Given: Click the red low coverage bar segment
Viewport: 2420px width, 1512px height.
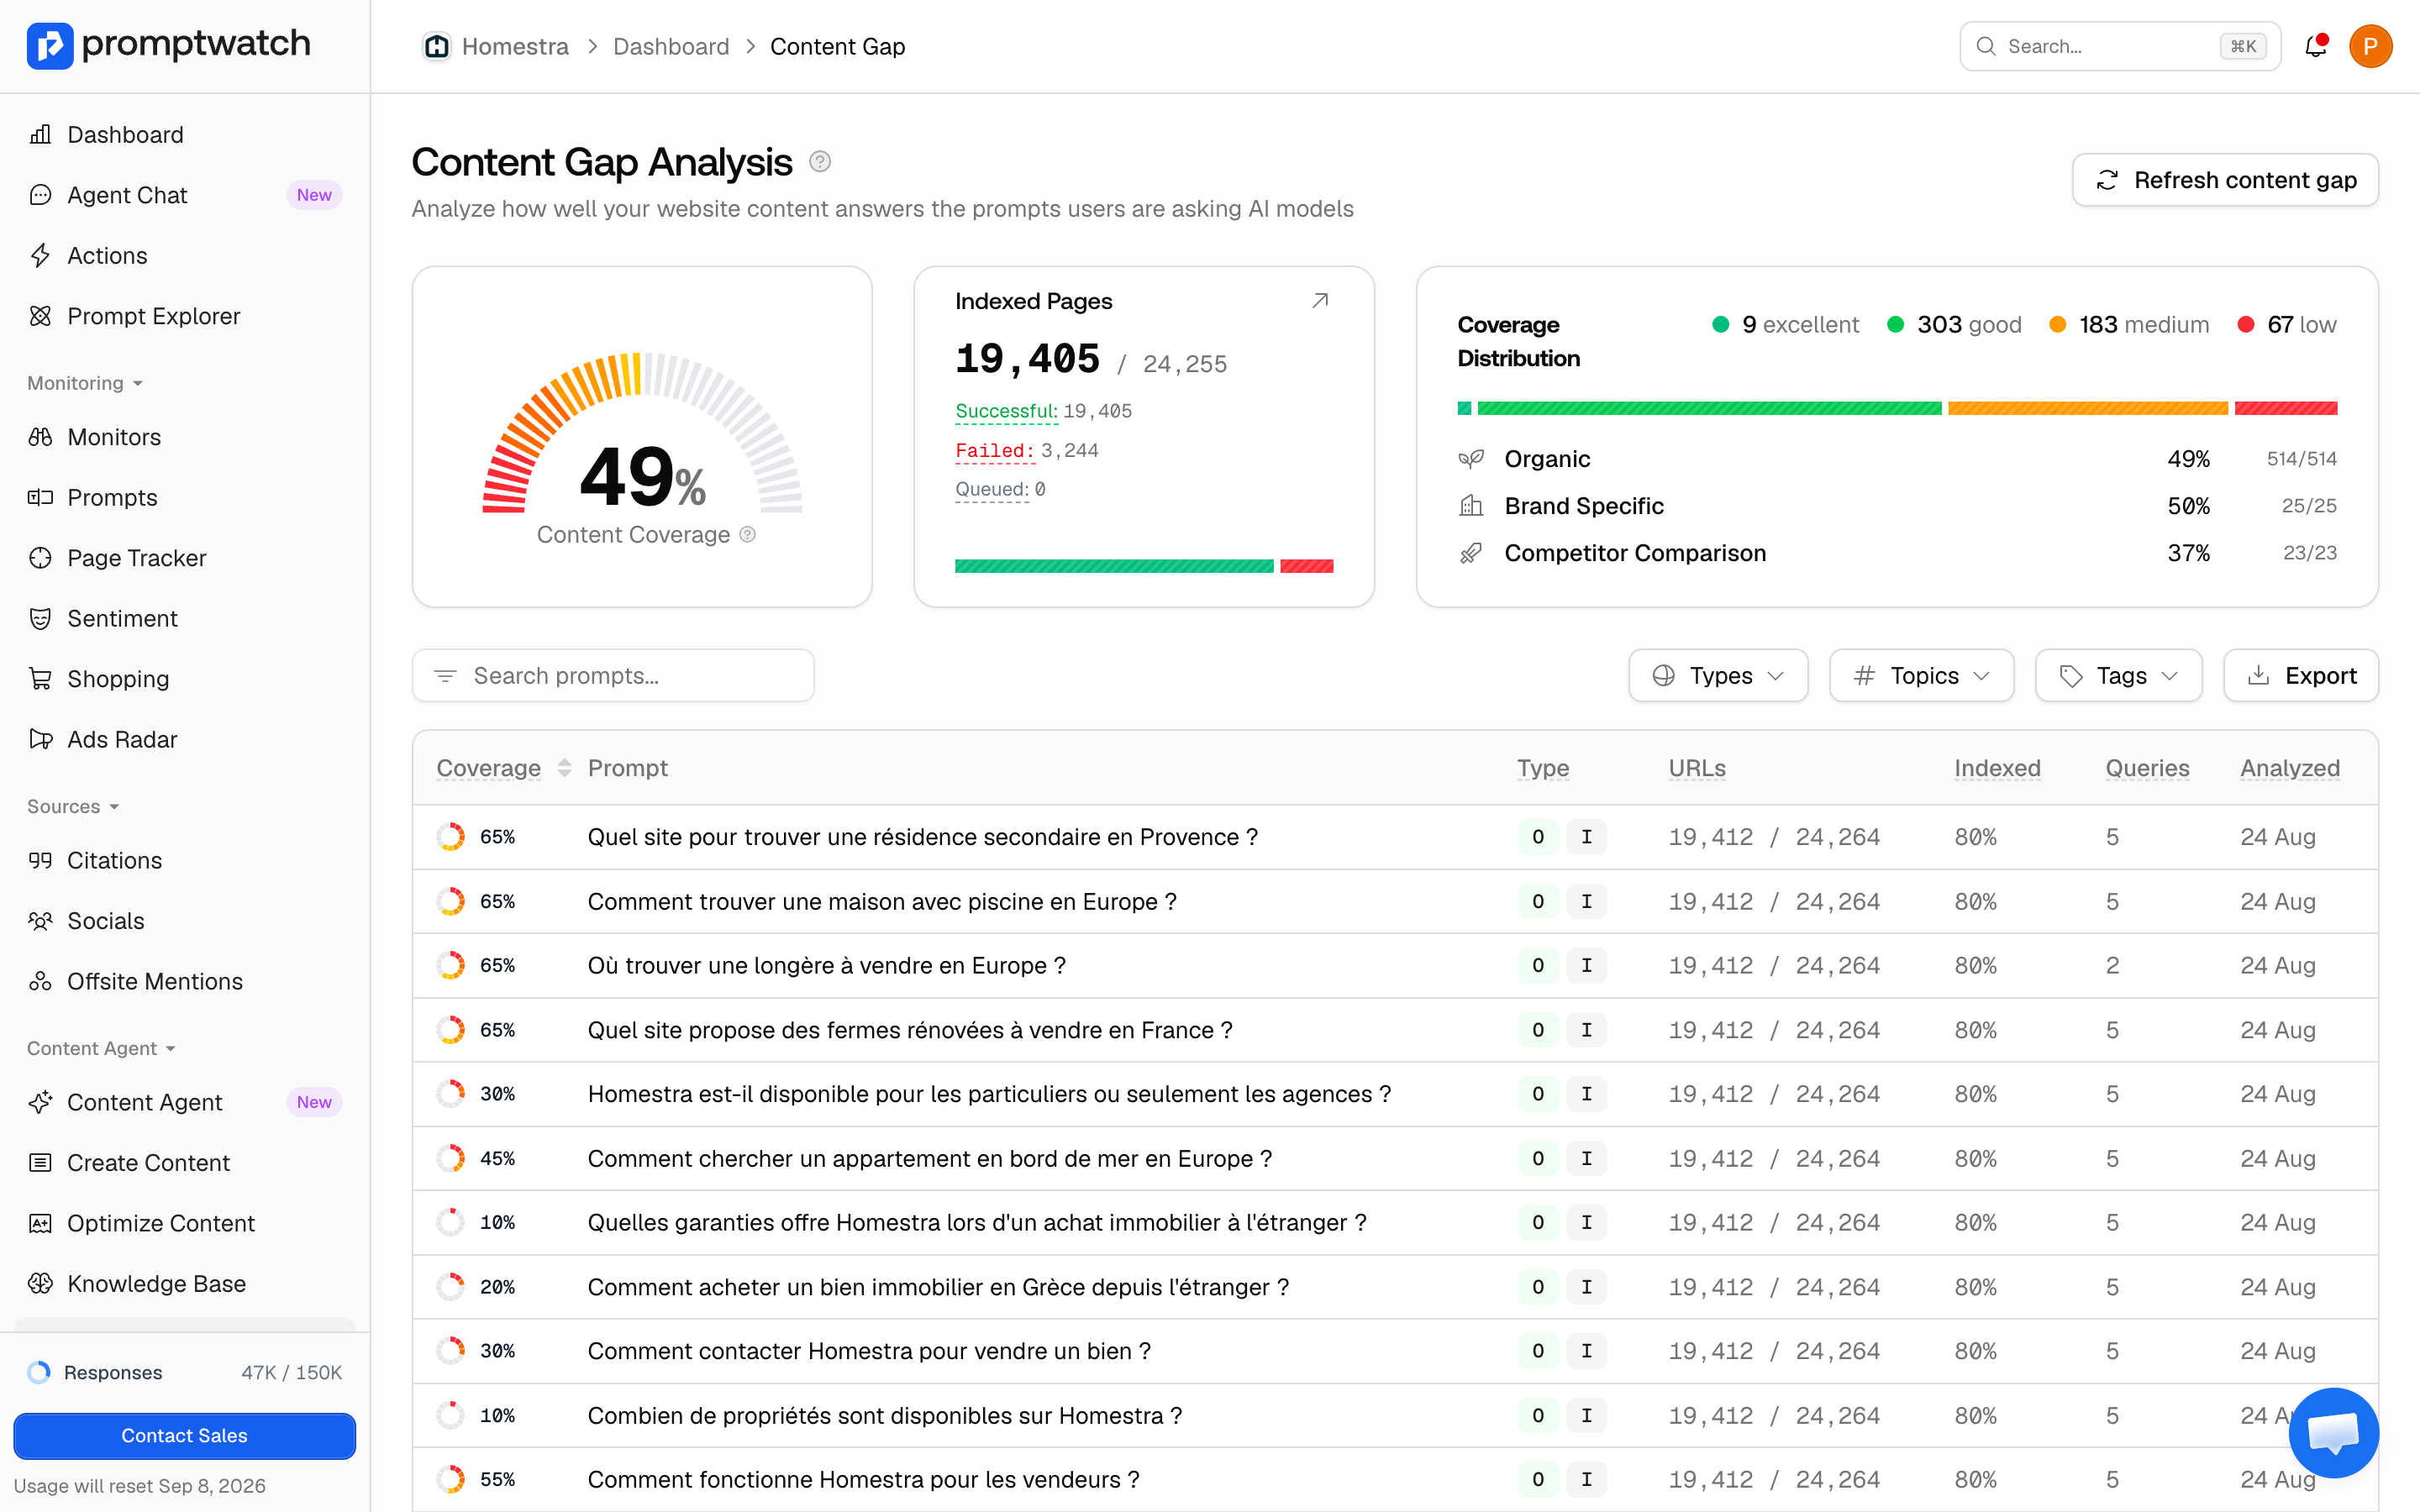Looking at the screenshot, I should [x=2285, y=408].
